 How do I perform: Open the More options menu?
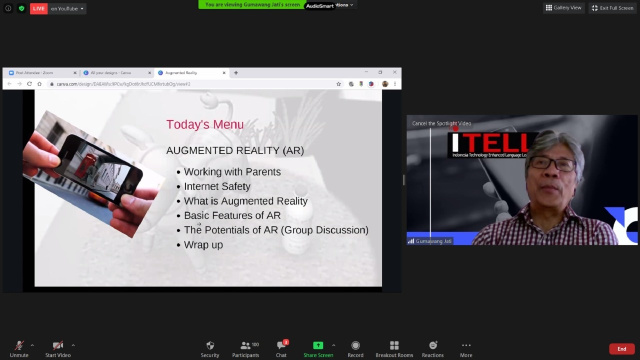point(466,349)
